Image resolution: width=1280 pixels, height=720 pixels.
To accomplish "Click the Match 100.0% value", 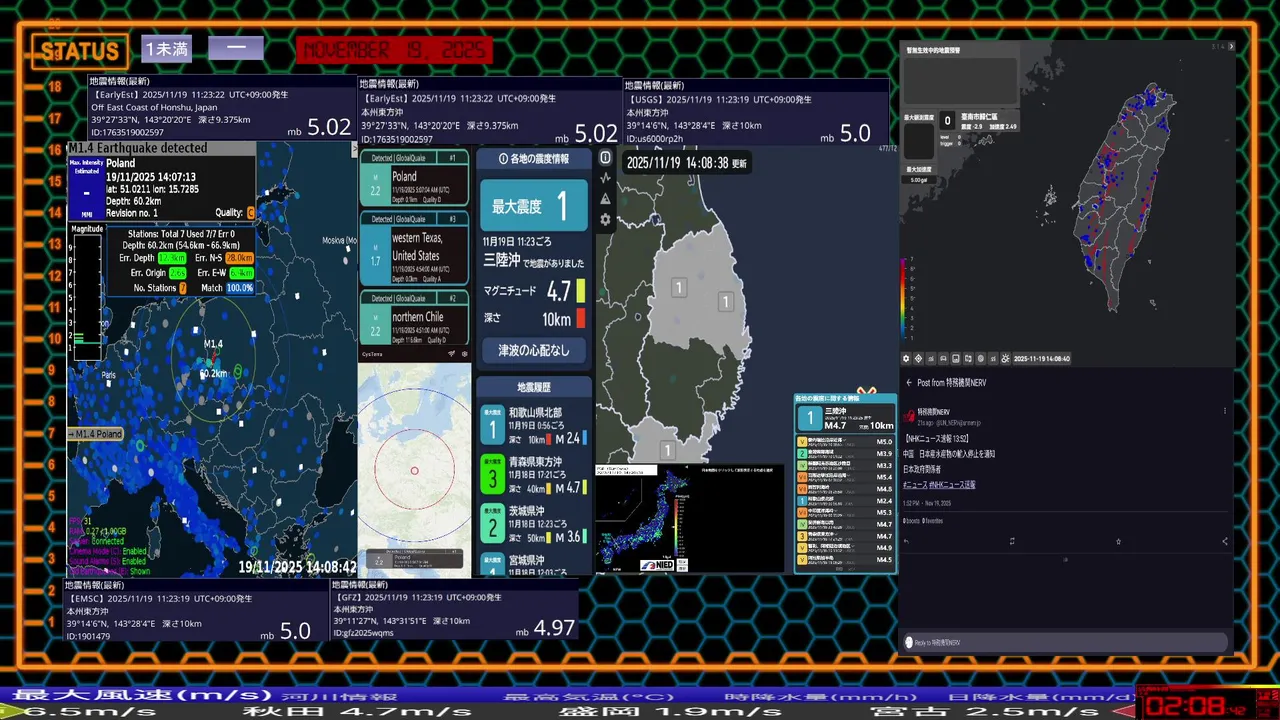I will 239,288.
